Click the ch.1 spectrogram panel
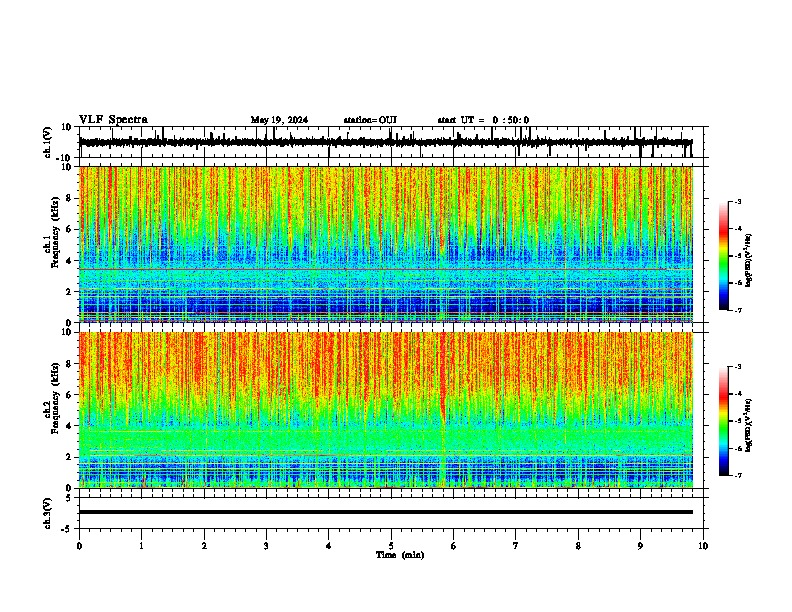 pos(386,244)
